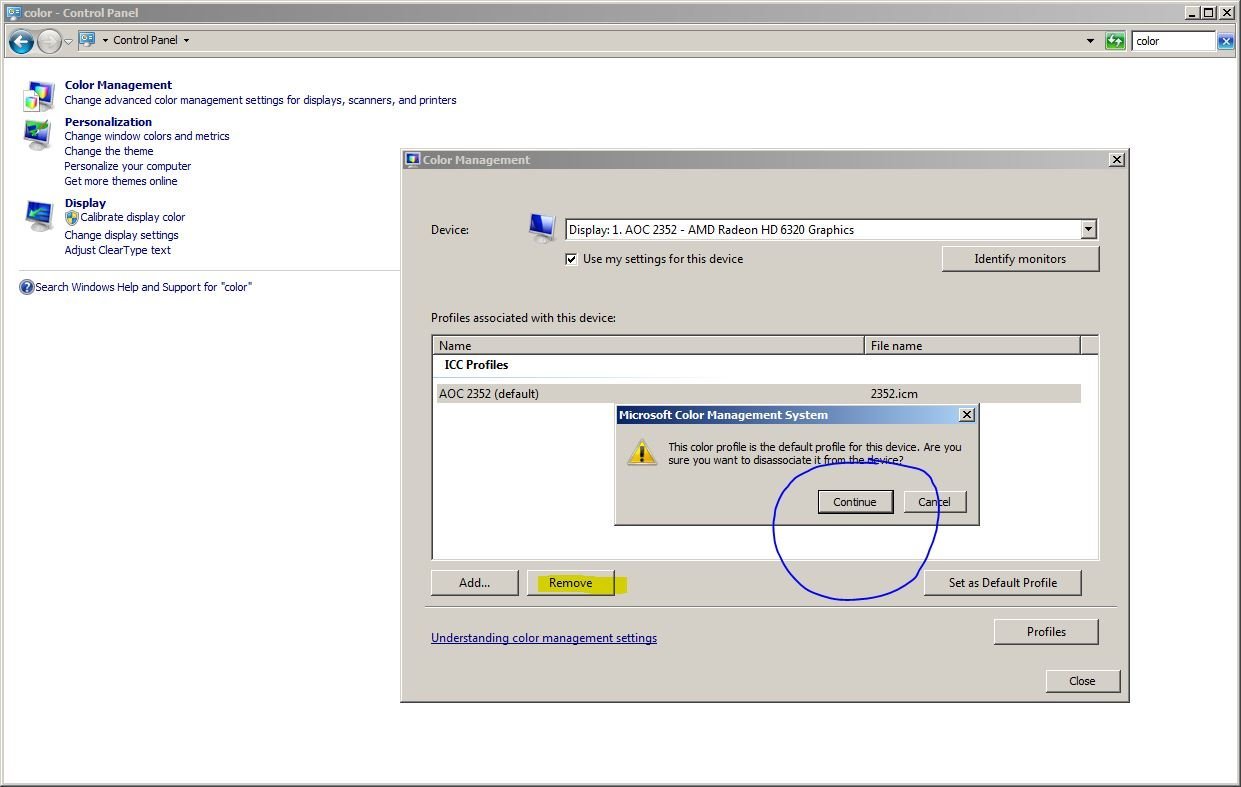
Task: Click the Close button in Color Management
Action: click(1082, 681)
